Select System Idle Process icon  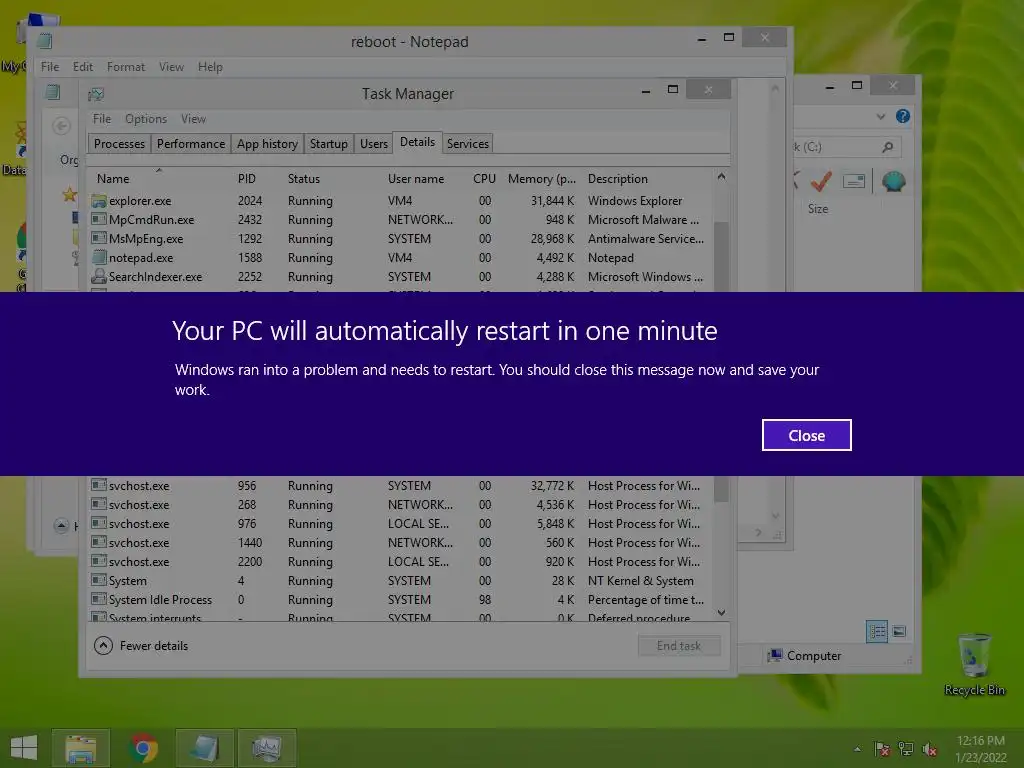(x=99, y=599)
